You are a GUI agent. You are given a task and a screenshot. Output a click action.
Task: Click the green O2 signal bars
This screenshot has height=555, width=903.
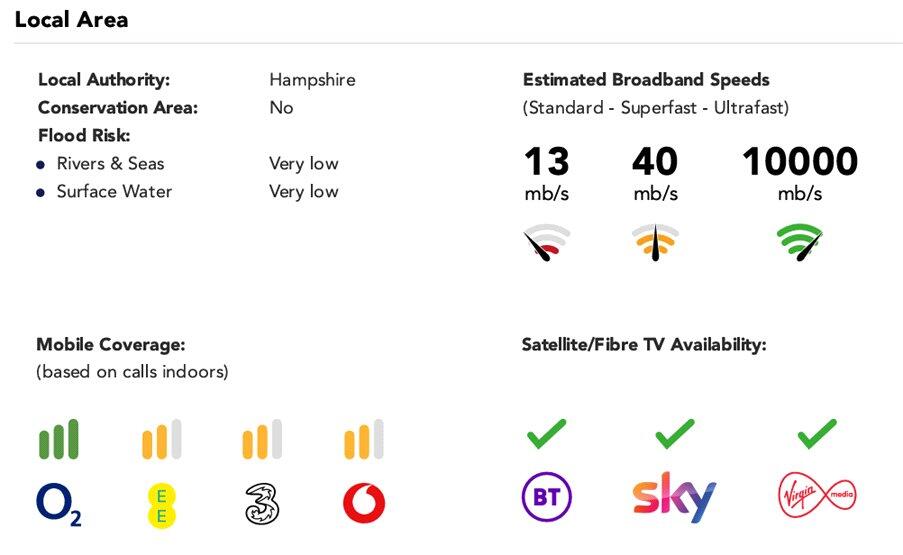pyautogui.click(x=59, y=440)
